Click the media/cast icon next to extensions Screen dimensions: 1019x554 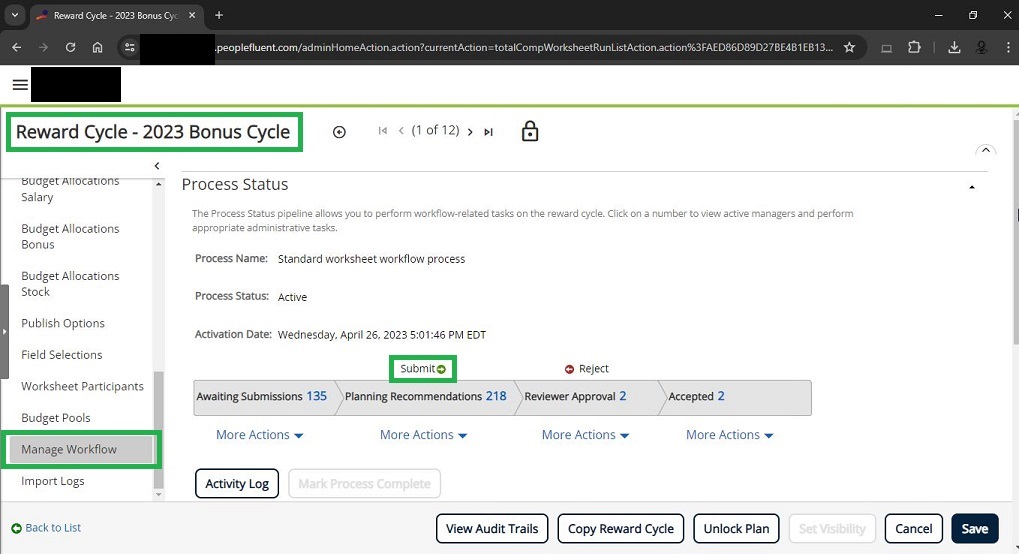tap(886, 47)
